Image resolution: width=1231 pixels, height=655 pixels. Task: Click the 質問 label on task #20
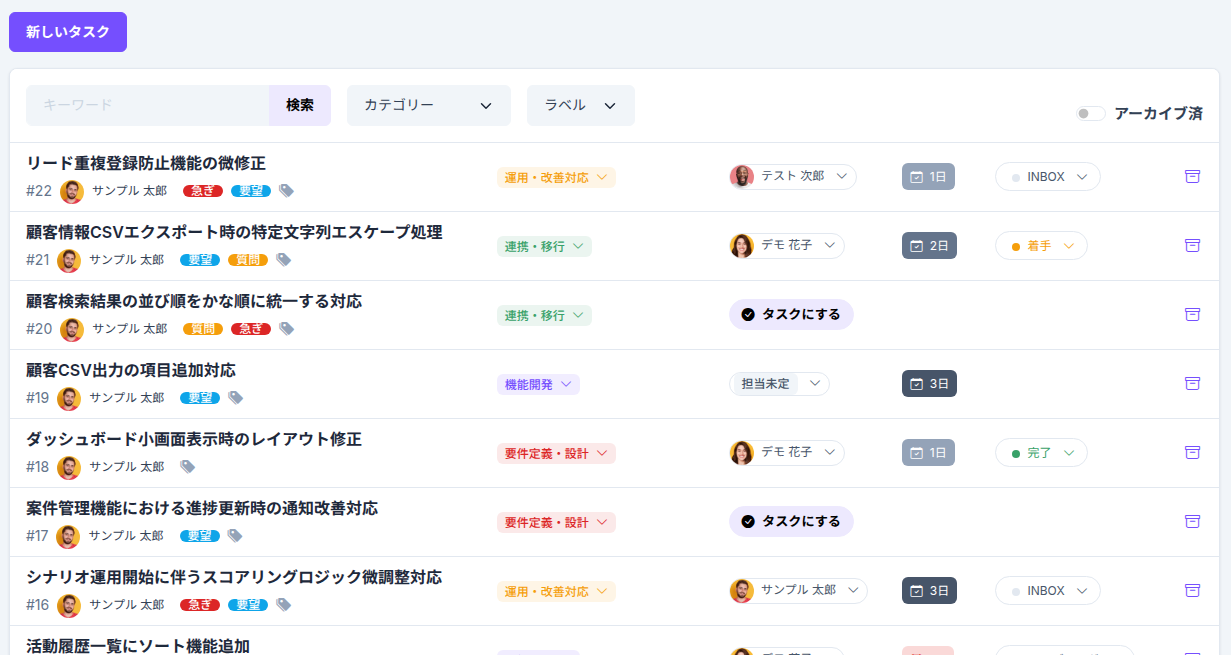click(x=203, y=328)
